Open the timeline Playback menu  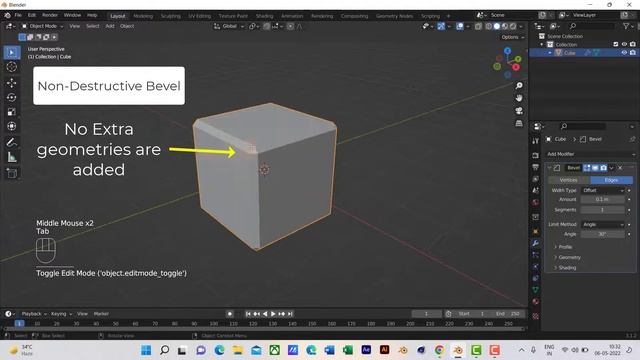pyautogui.click(x=33, y=314)
